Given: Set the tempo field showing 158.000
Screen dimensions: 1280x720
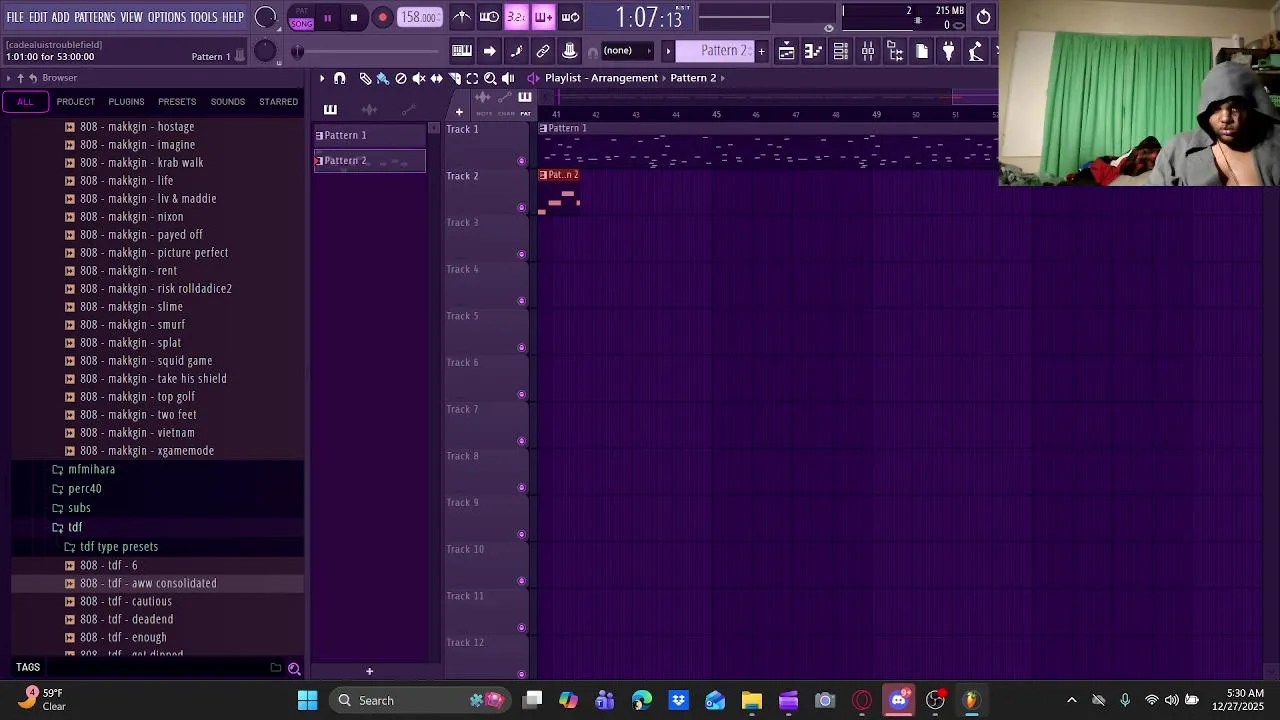Looking at the screenshot, I should pyautogui.click(x=419, y=17).
